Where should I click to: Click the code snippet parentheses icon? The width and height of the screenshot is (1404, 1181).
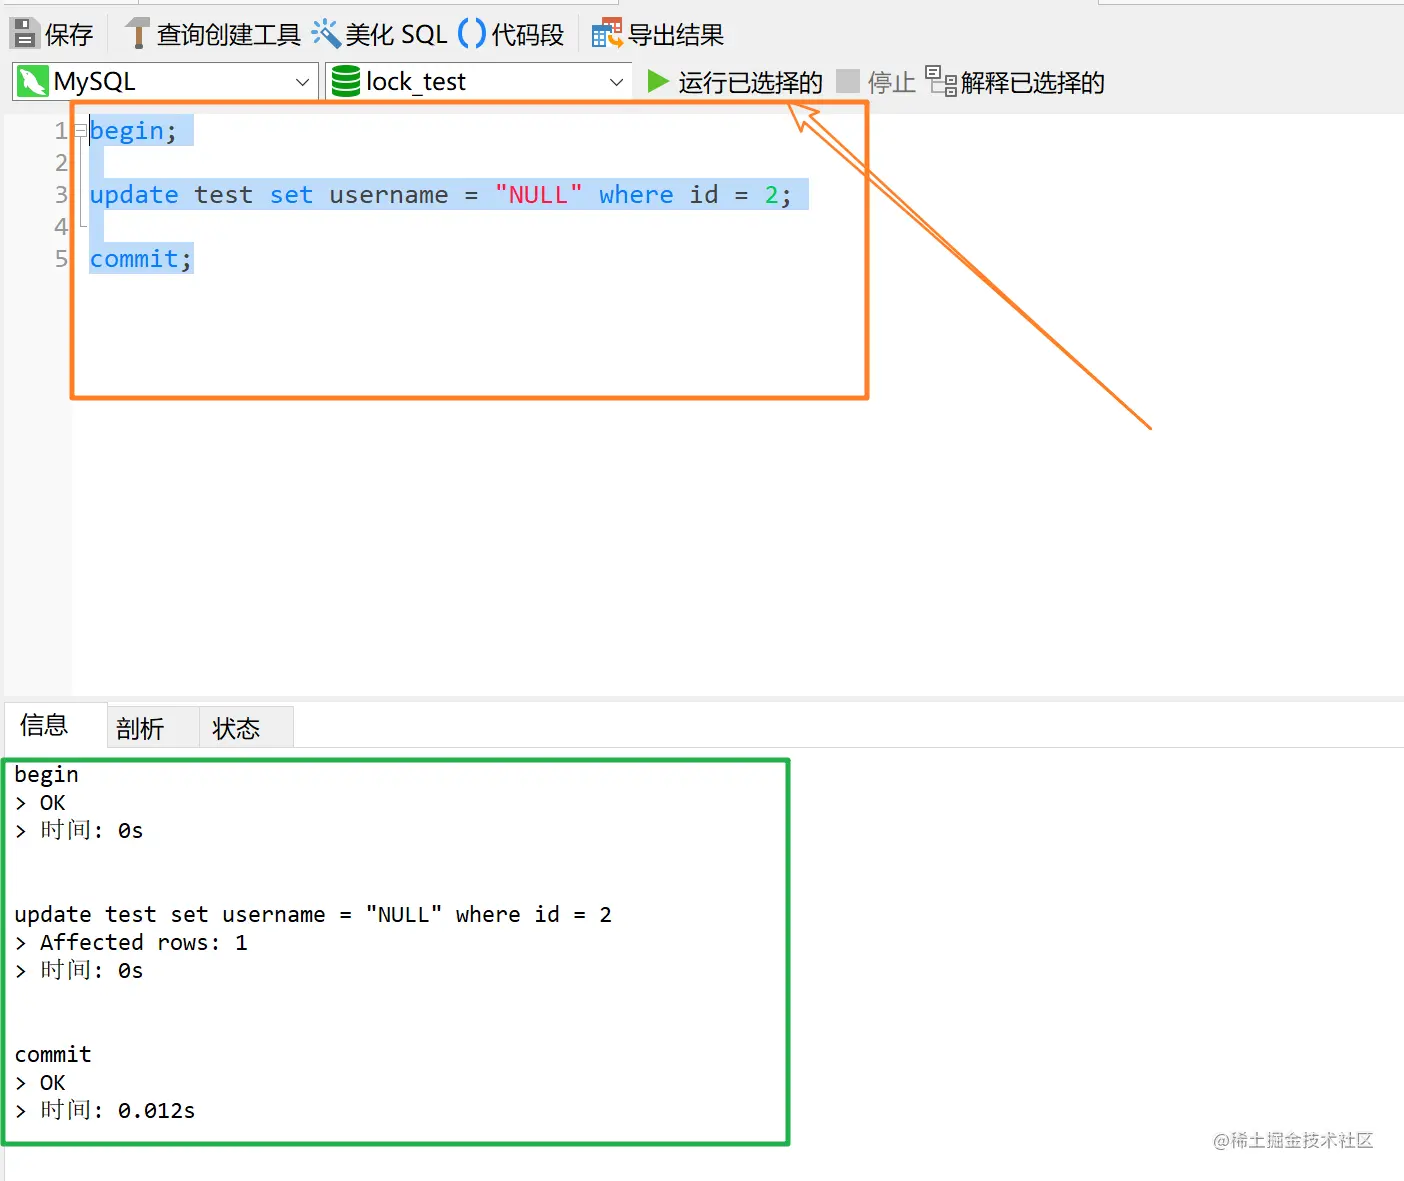(472, 34)
